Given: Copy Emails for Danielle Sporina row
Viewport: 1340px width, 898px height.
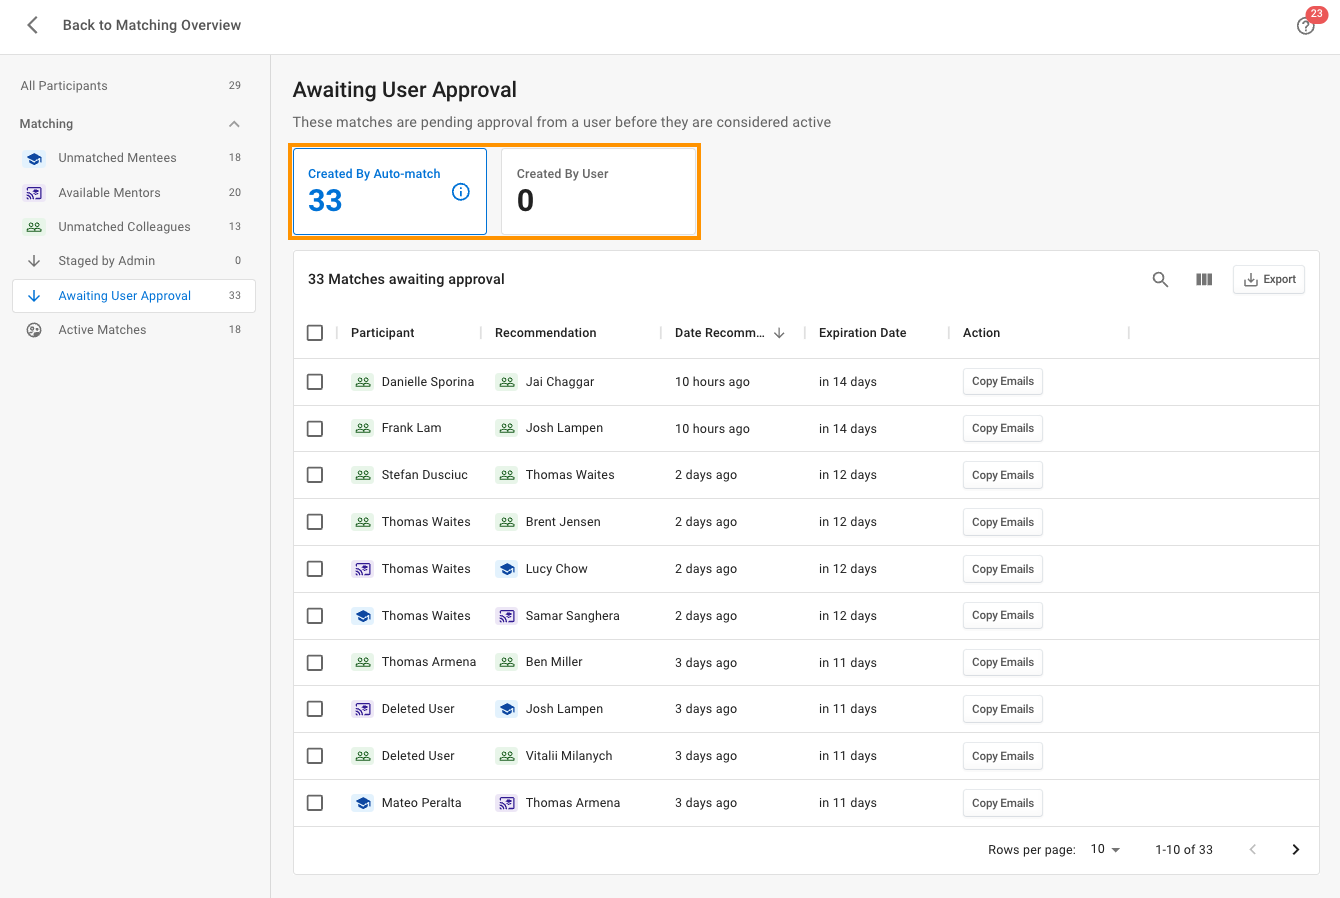Looking at the screenshot, I should coord(1003,382).
